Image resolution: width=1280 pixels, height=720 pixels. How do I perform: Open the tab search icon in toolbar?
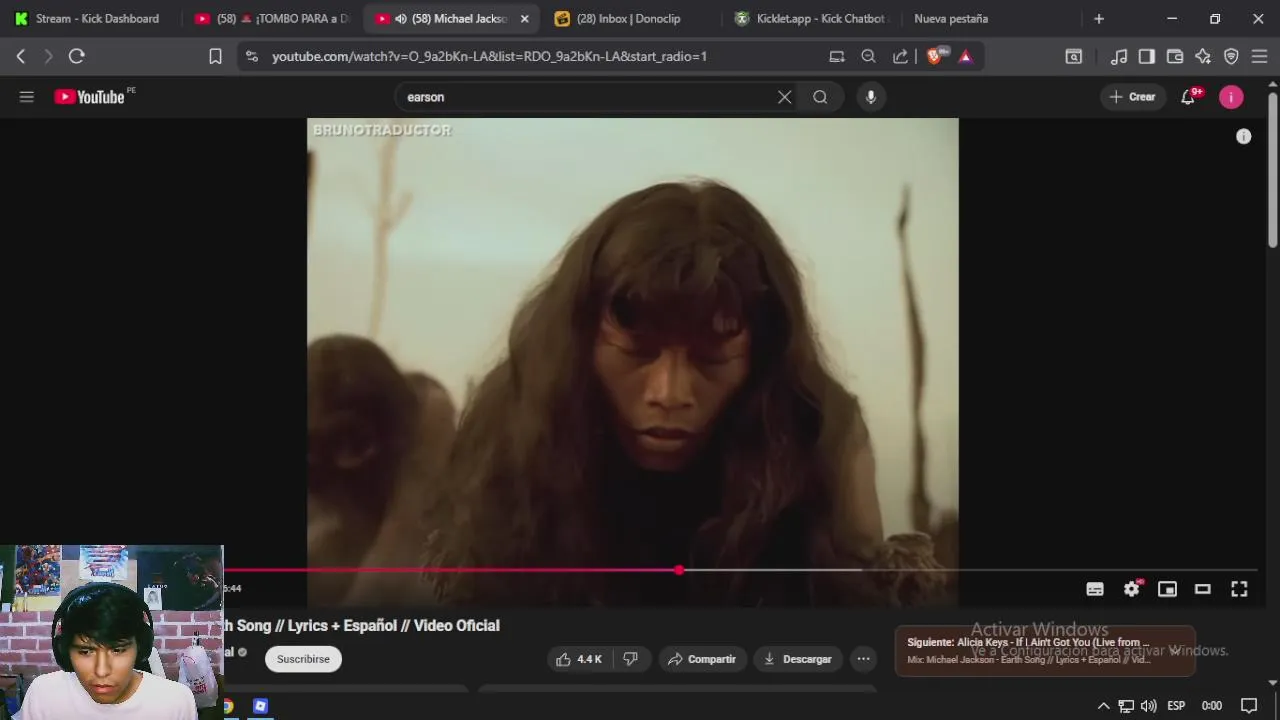pyautogui.click(x=1073, y=56)
